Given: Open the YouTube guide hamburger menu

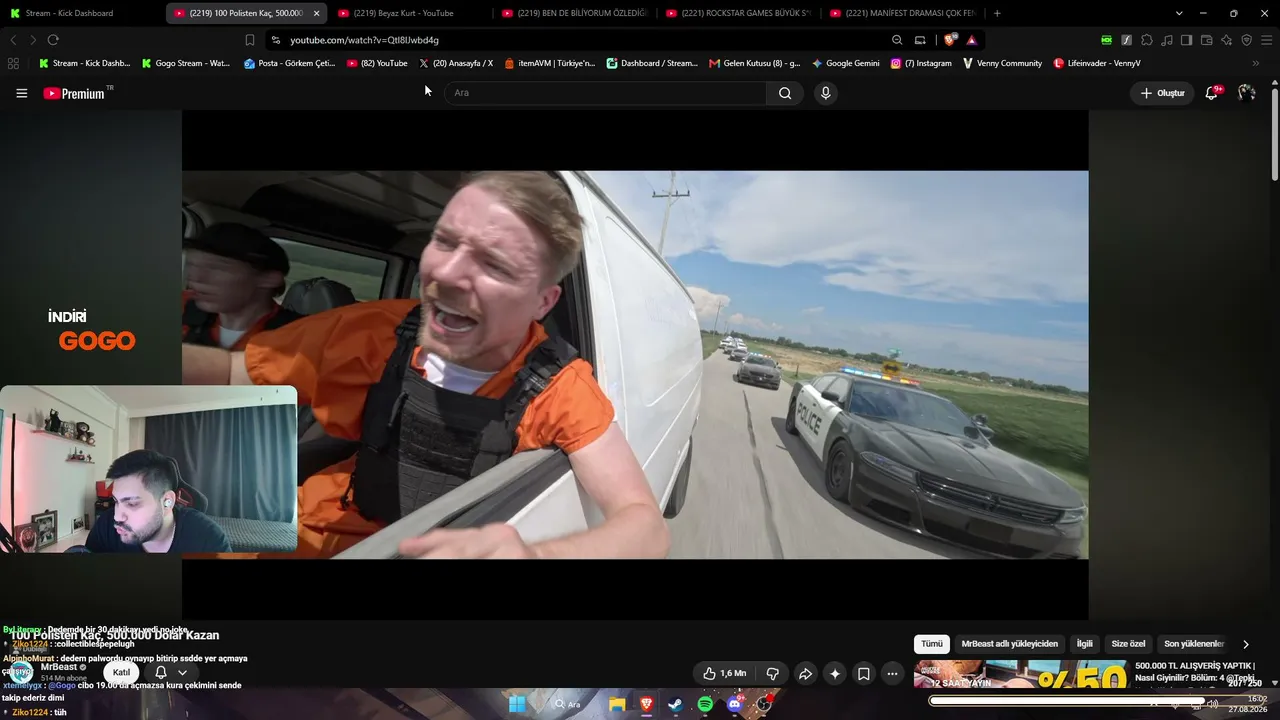Looking at the screenshot, I should click(x=22, y=93).
